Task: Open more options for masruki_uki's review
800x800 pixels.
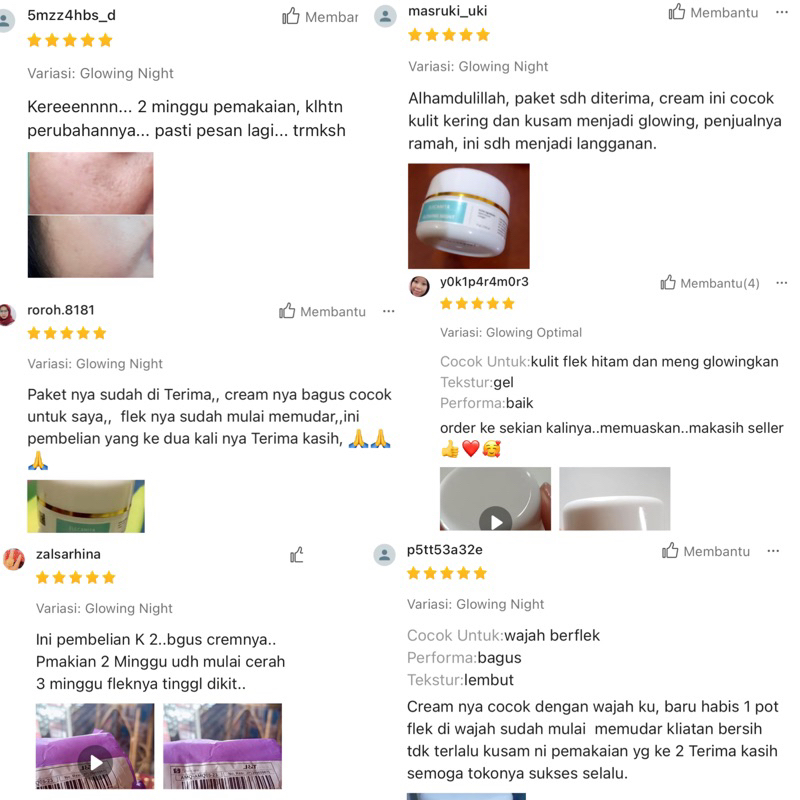Action: (782, 12)
